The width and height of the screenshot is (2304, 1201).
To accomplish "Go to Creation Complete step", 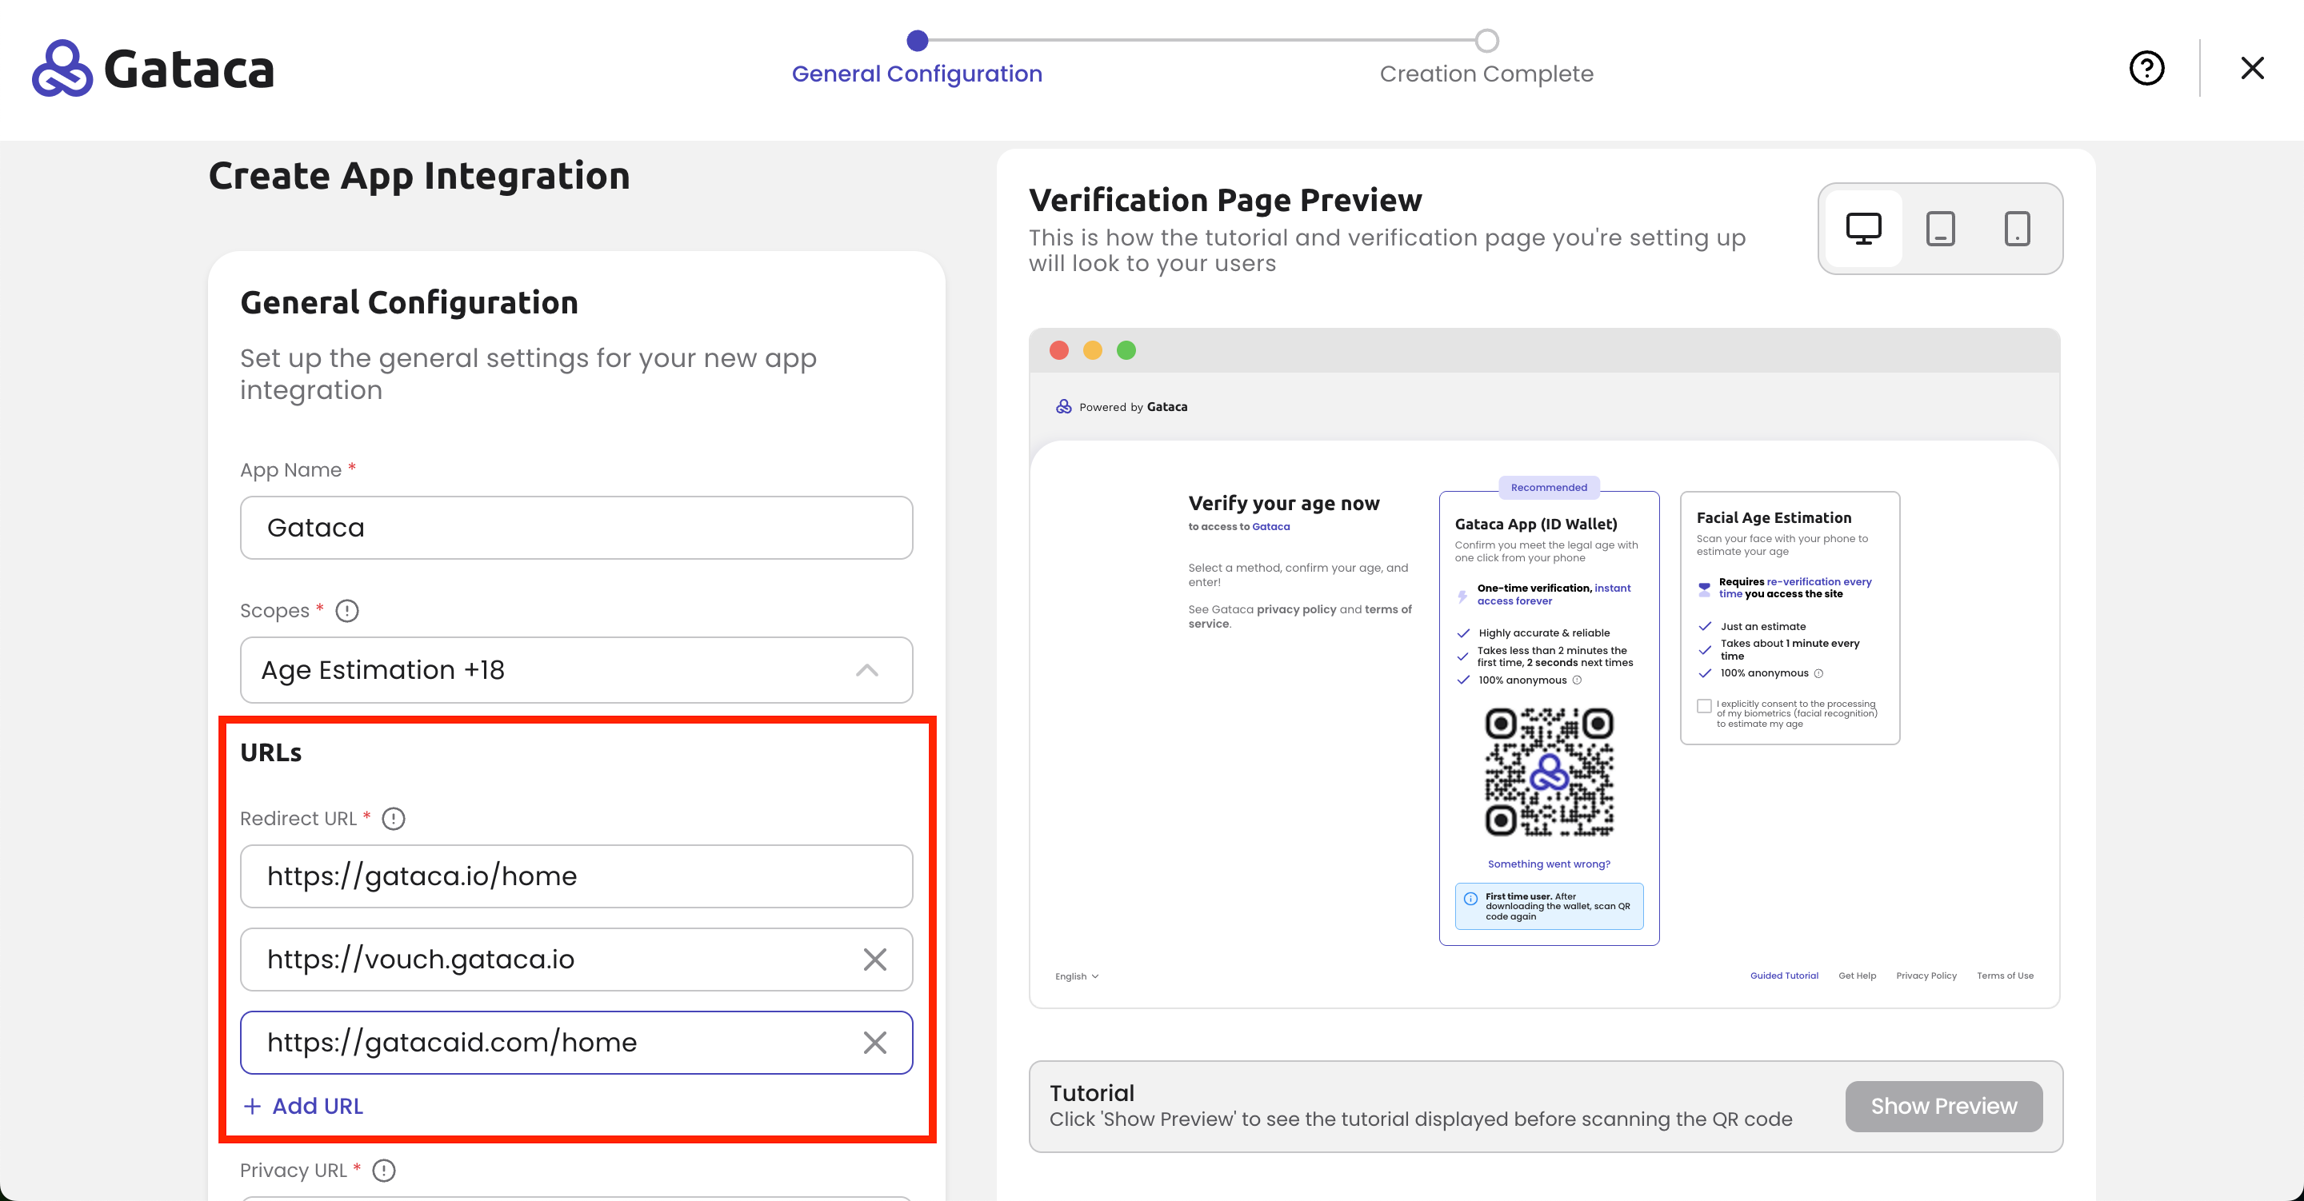I will click(x=1486, y=74).
